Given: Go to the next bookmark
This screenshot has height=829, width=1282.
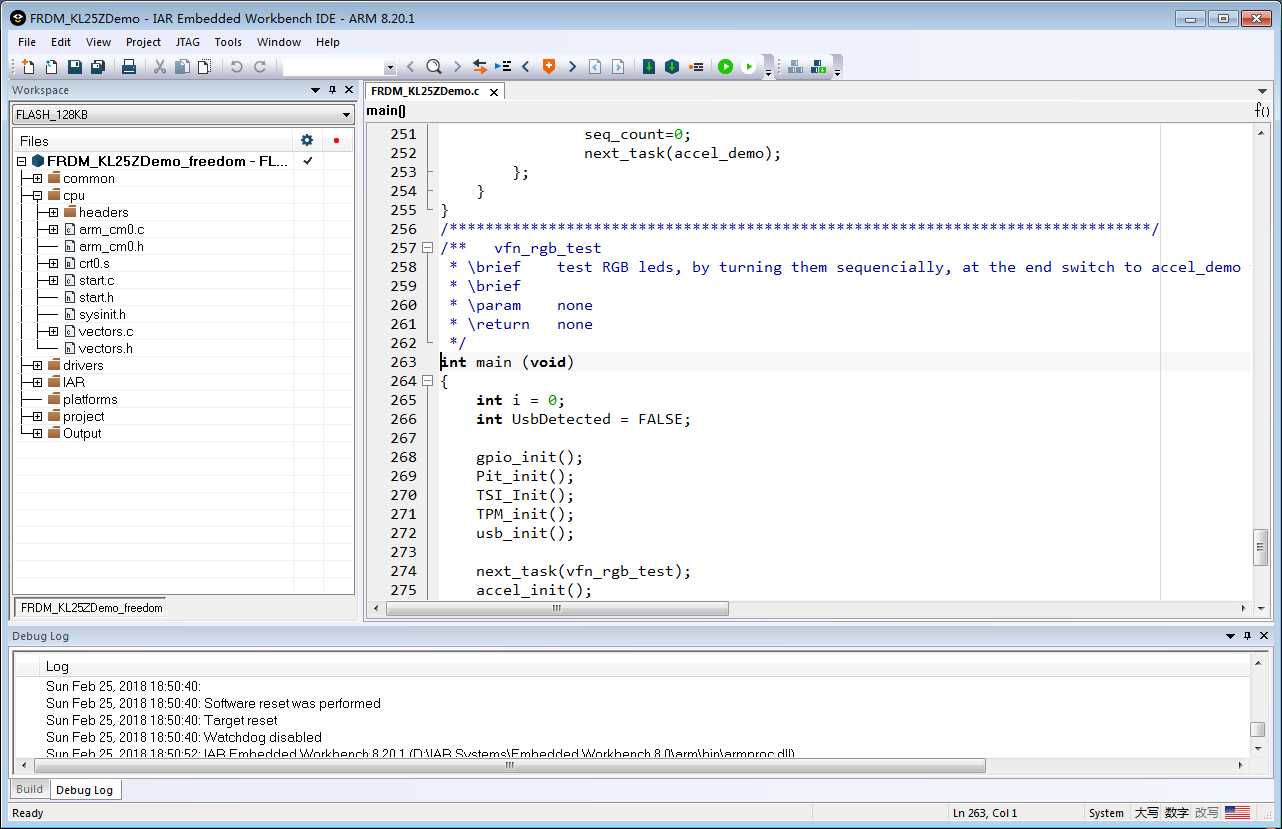Looking at the screenshot, I should point(572,67).
